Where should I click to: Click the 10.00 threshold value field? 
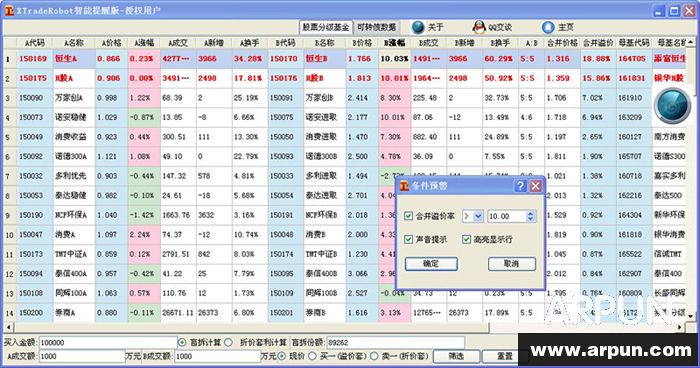[x=507, y=216]
